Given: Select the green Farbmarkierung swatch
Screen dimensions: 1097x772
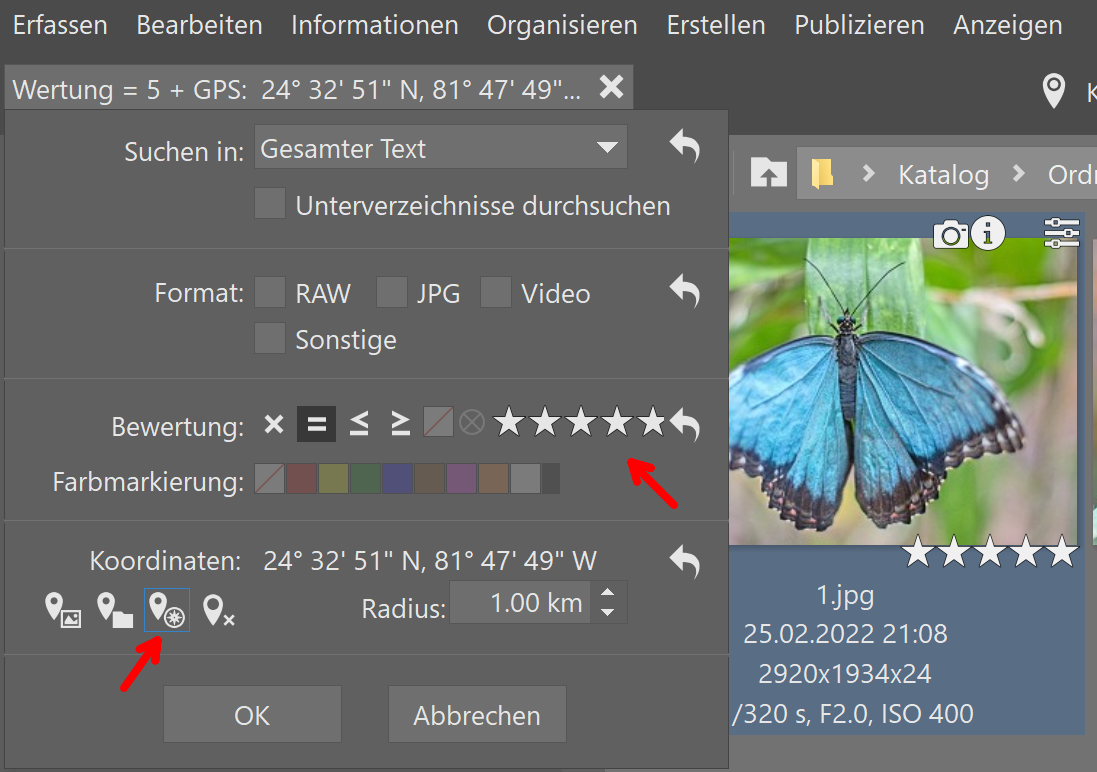Looking at the screenshot, I should pos(365,478).
